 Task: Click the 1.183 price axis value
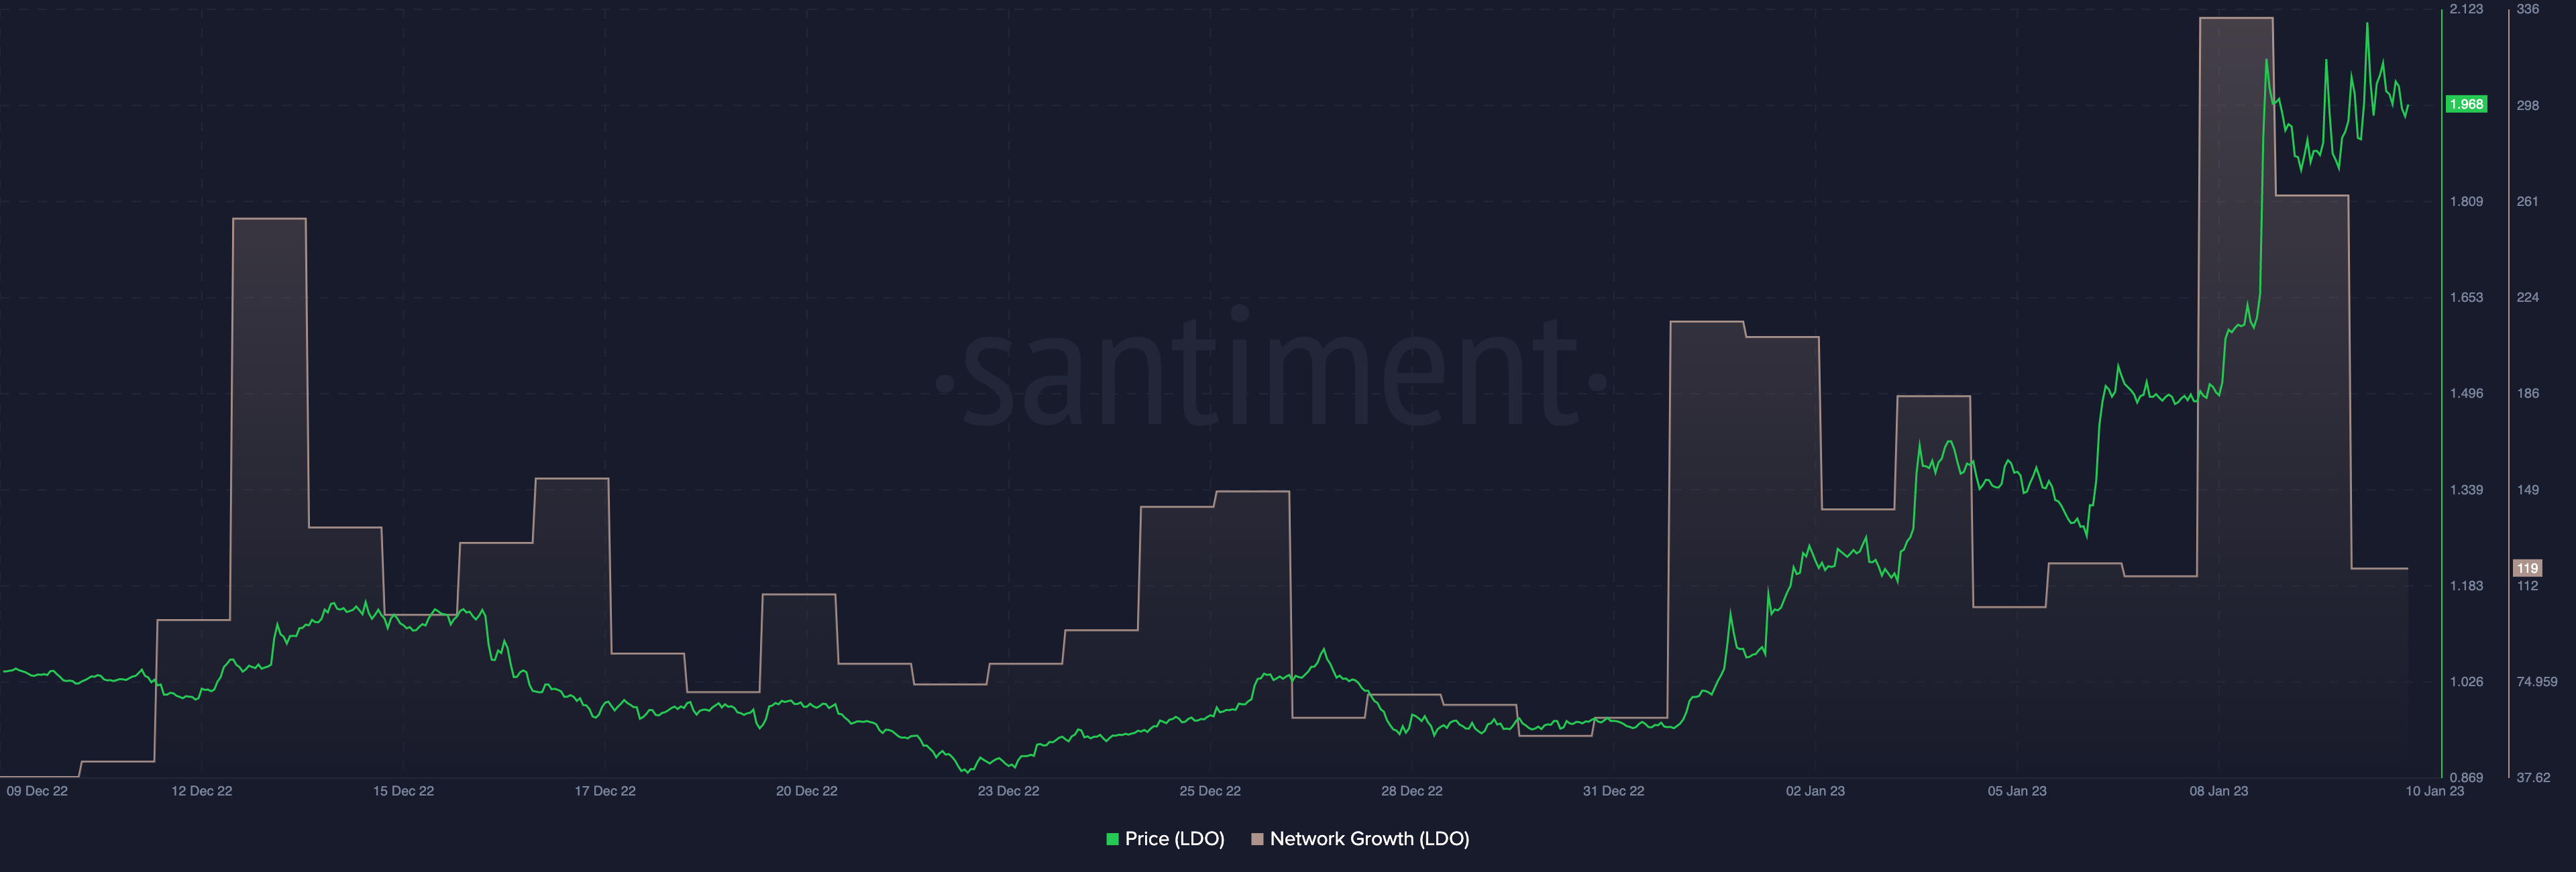2466,586
